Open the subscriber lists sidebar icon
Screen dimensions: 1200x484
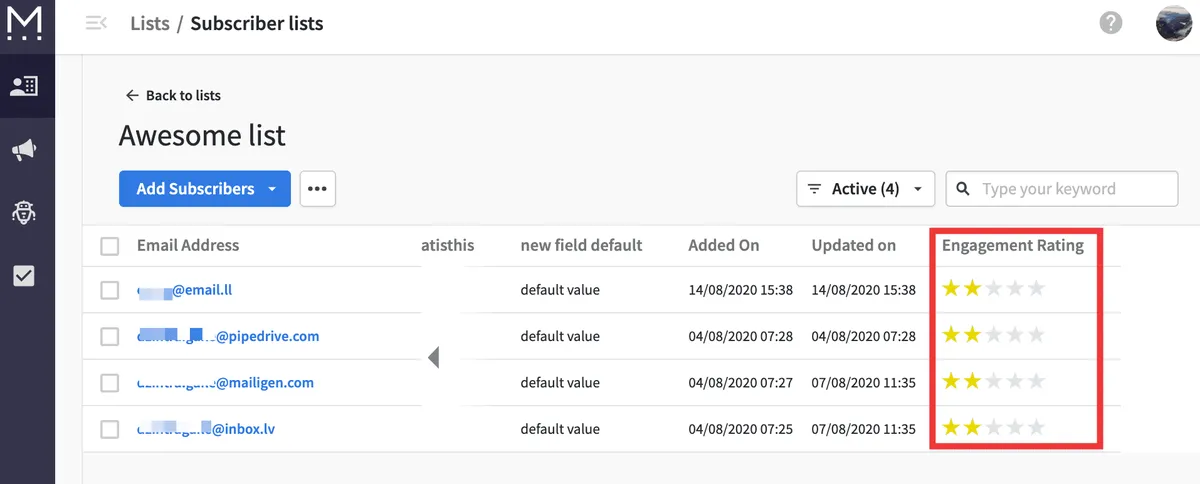pos(23,85)
